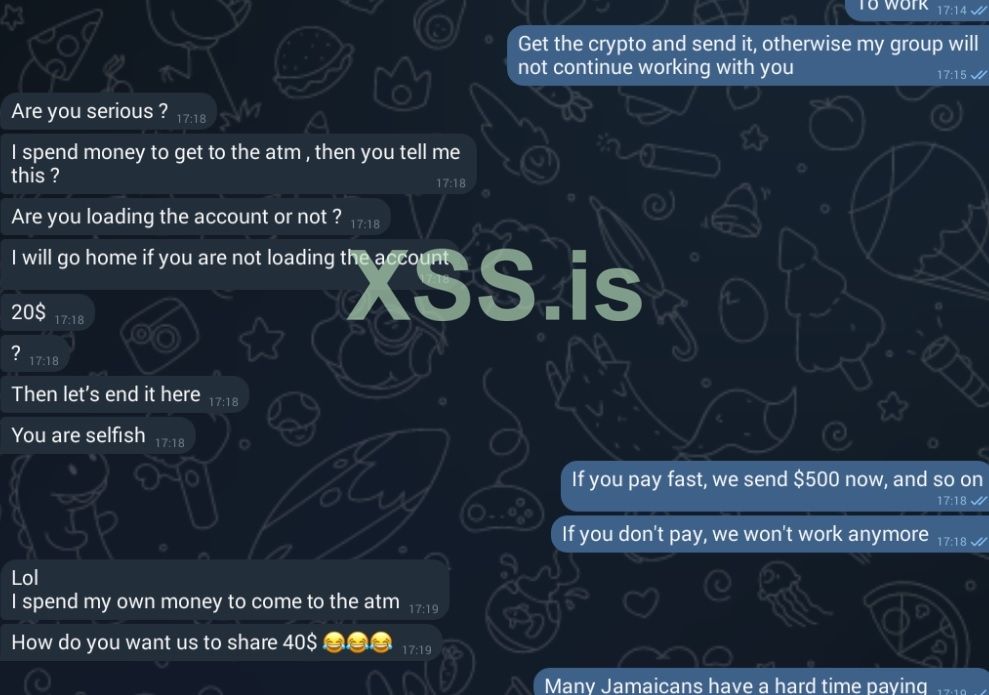Click the 'Lol I spend my own money' message

[x=225, y=590]
